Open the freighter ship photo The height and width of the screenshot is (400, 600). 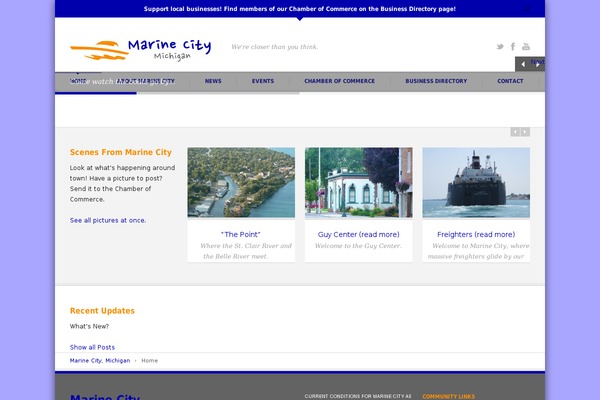476,183
